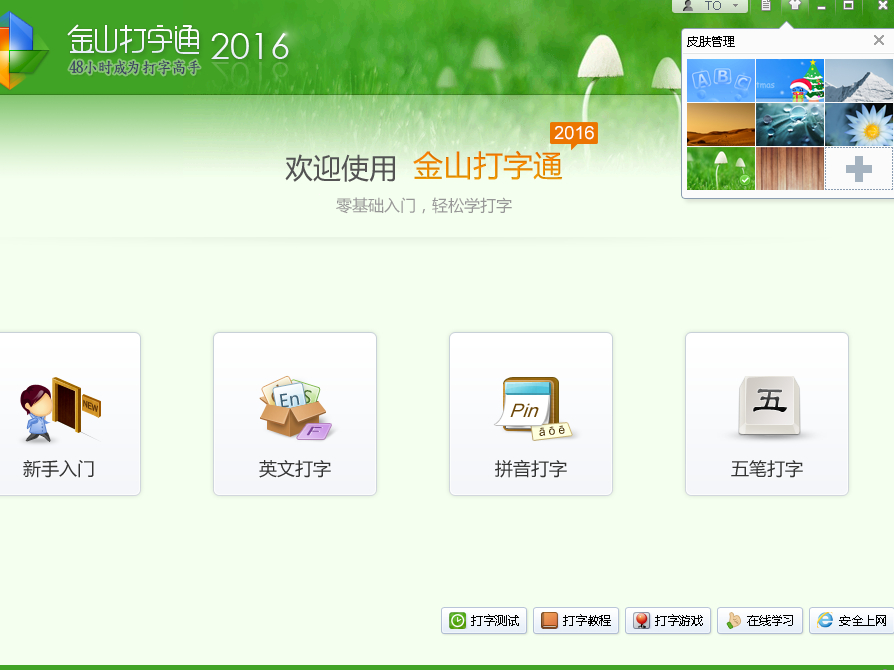Open the TO user account dropdown
The width and height of the screenshot is (894, 670).
point(710,6)
